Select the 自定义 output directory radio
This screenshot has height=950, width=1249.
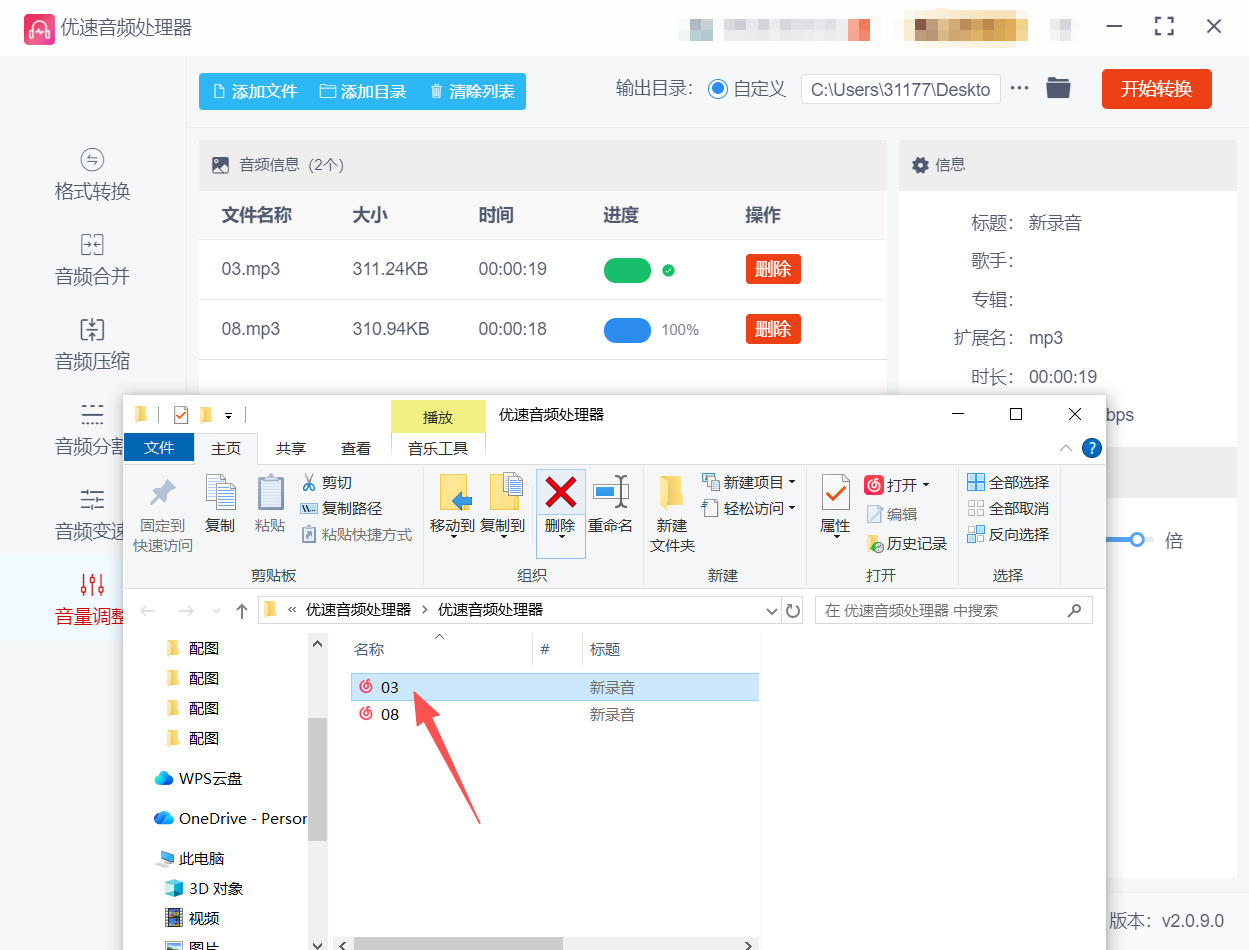tap(718, 88)
